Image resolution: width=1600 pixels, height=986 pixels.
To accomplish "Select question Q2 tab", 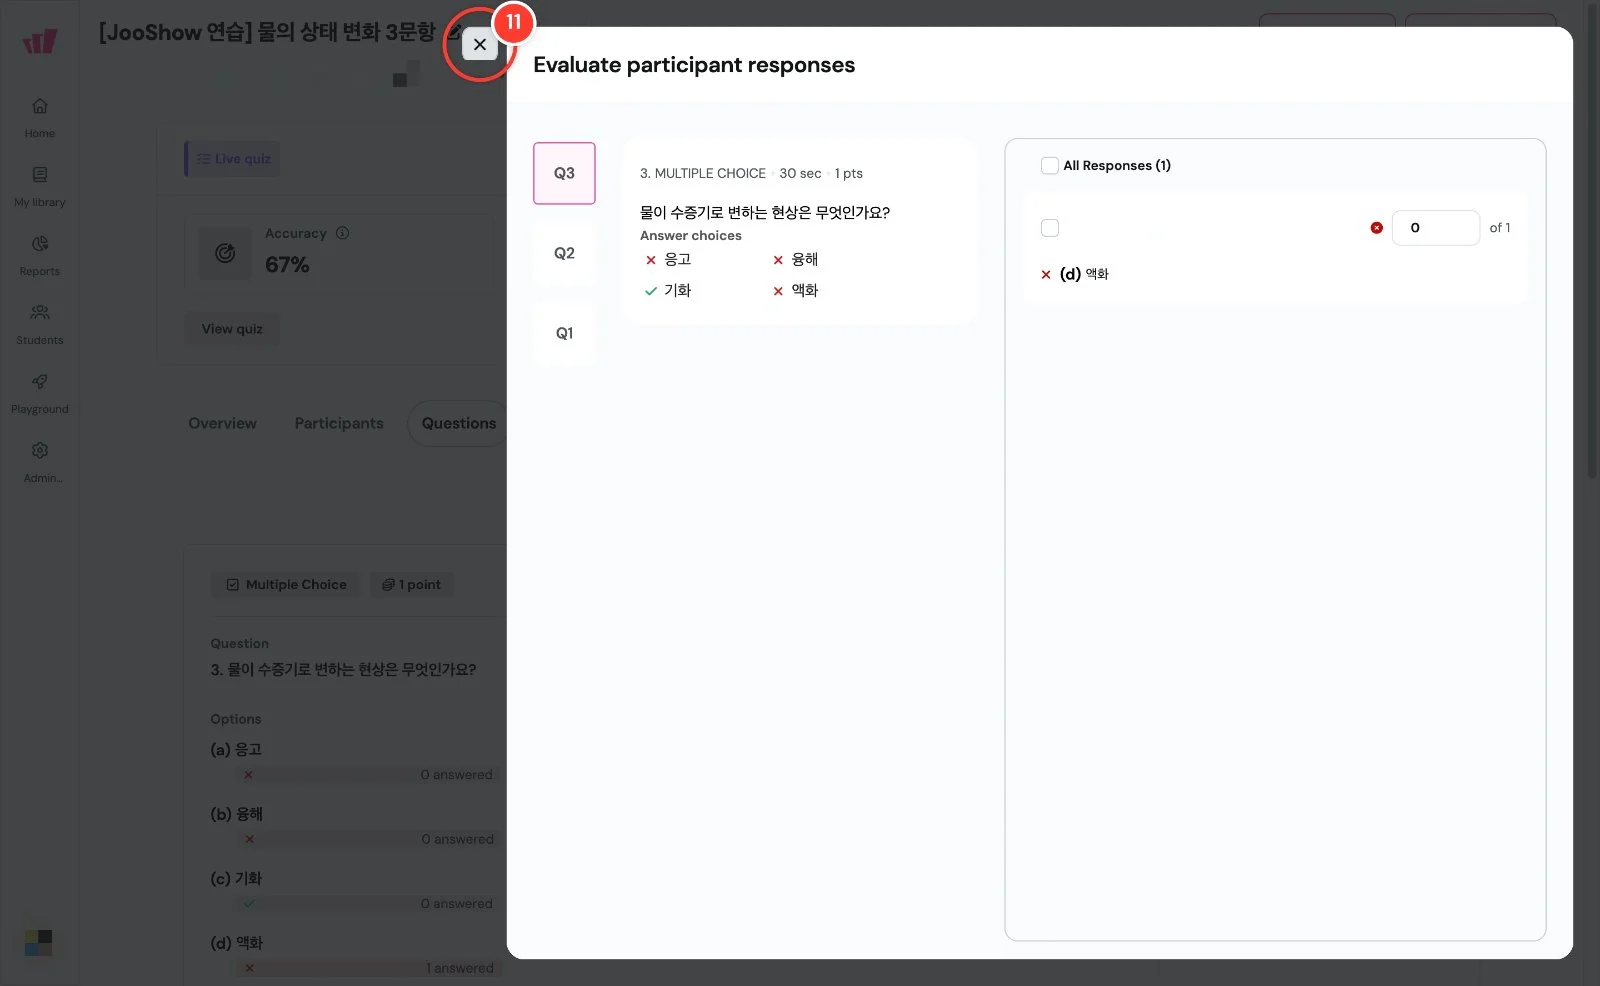I will (x=564, y=253).
